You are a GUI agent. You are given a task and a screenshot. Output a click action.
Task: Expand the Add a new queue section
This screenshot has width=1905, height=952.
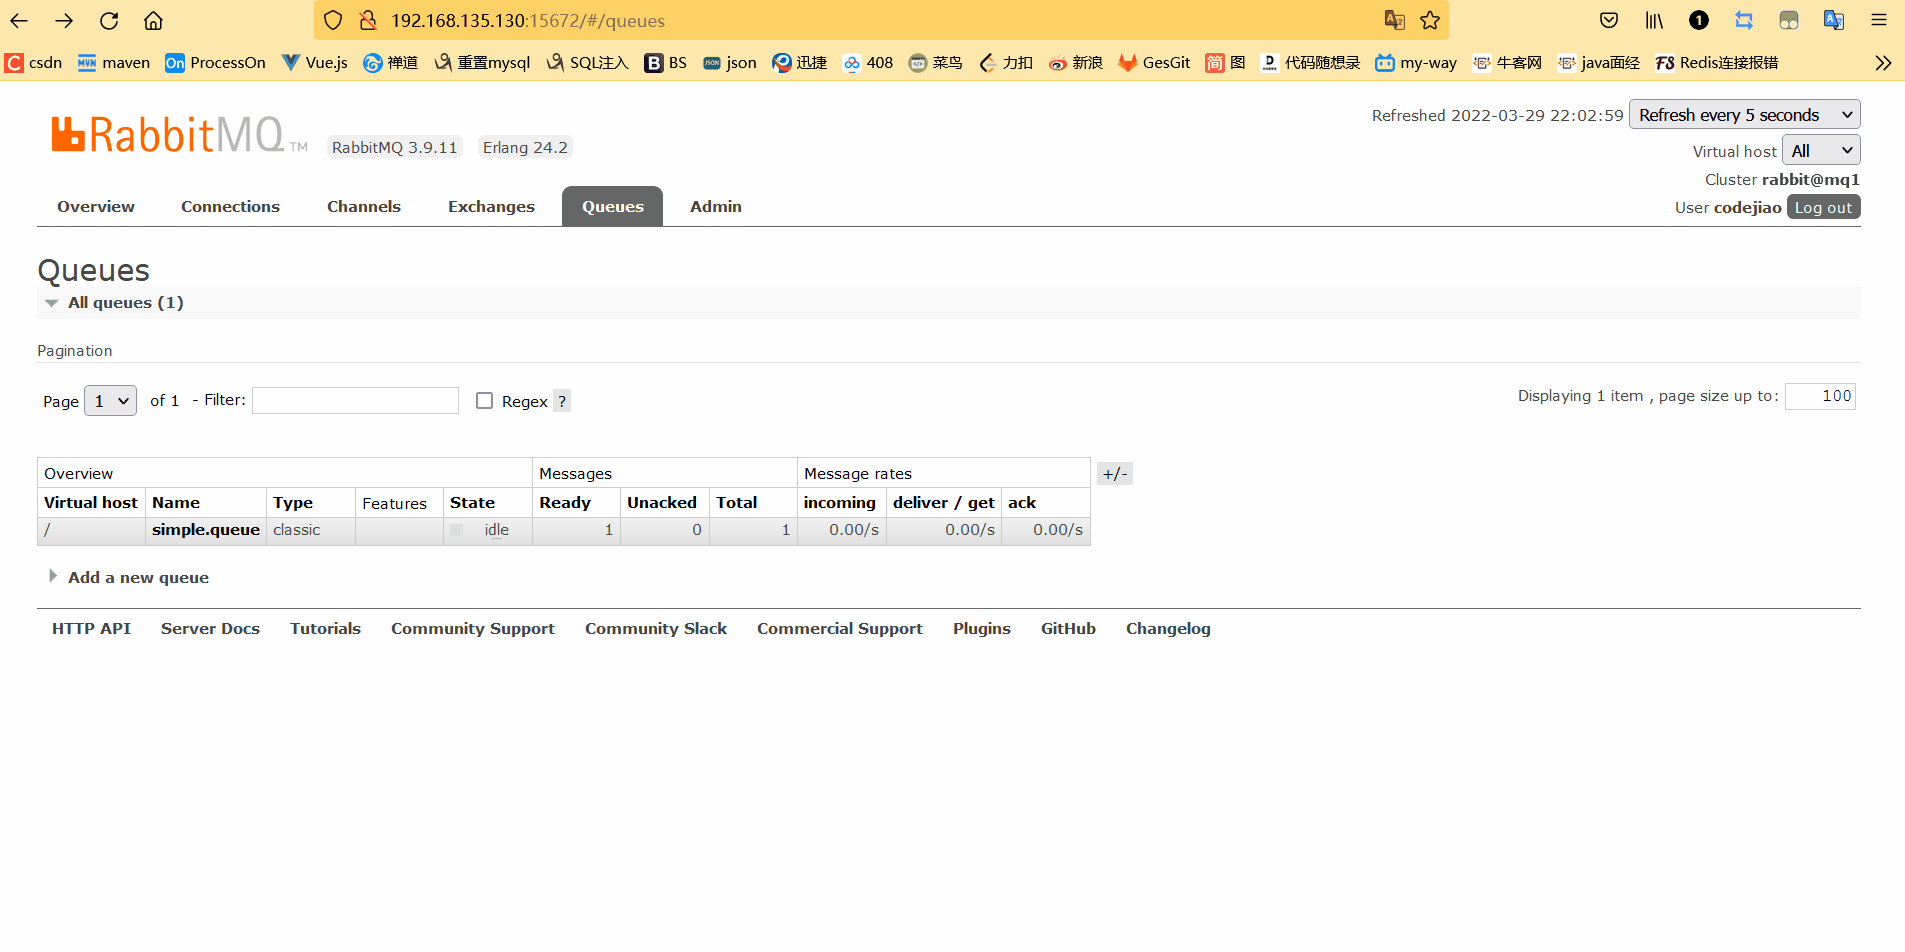point(138,578)
